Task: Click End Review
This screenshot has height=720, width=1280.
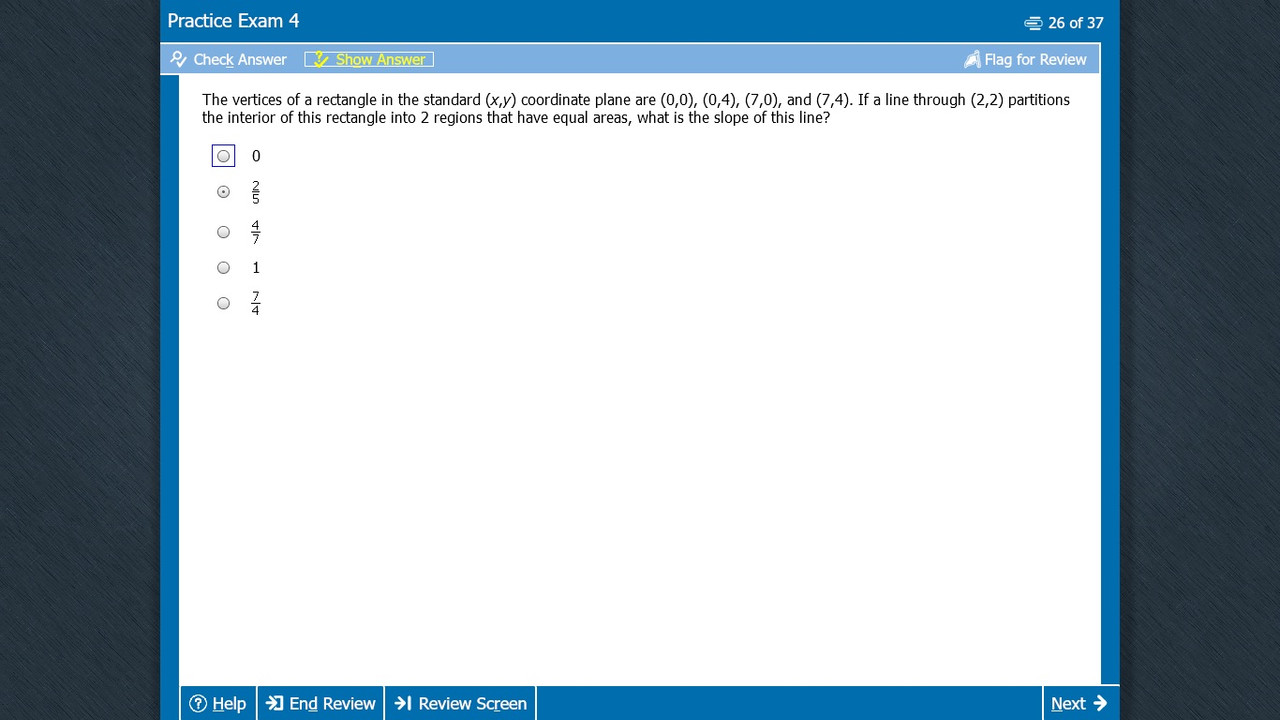Action: coord(321,703)
